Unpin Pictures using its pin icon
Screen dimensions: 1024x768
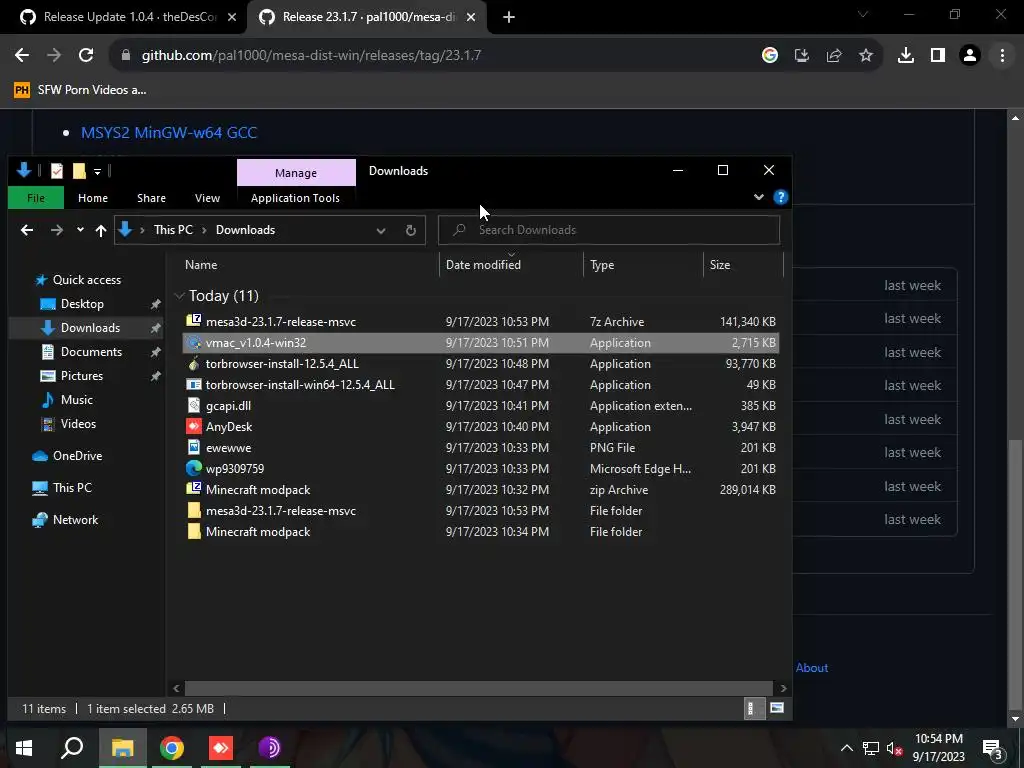(x=155, y=376)
